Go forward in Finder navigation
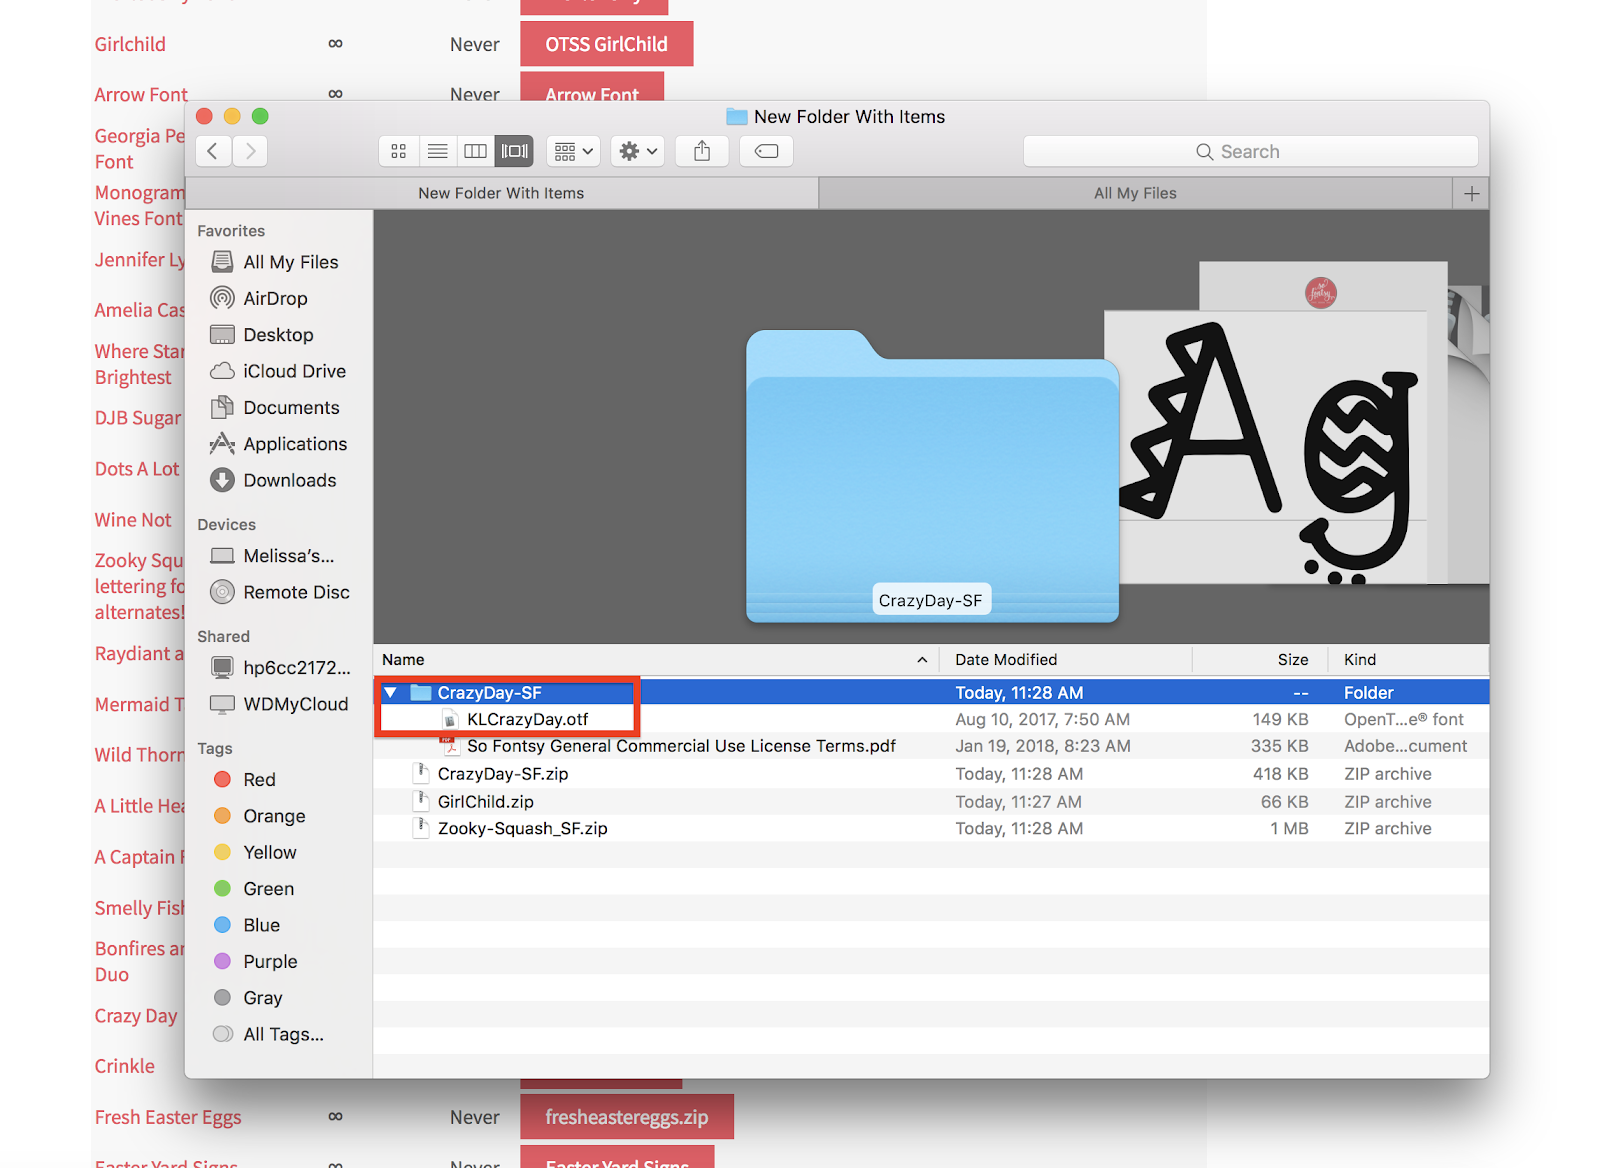 tap(250, 151)
